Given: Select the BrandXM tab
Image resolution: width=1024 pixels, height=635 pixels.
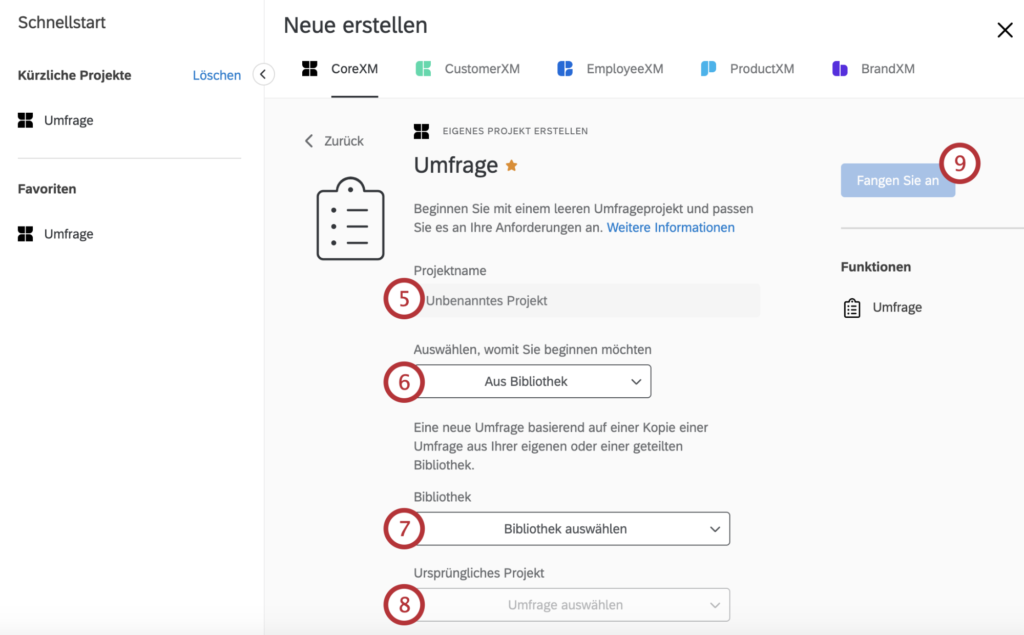Looking at the screenshot, I should tap(888, 69).
